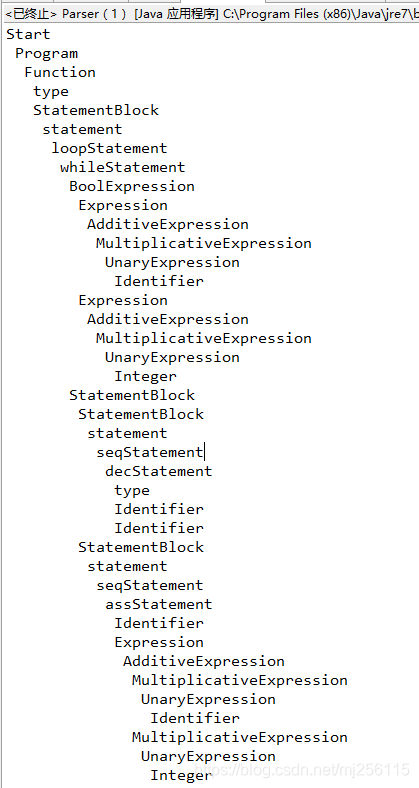Select the type line under decStatement

coord(132,490)
